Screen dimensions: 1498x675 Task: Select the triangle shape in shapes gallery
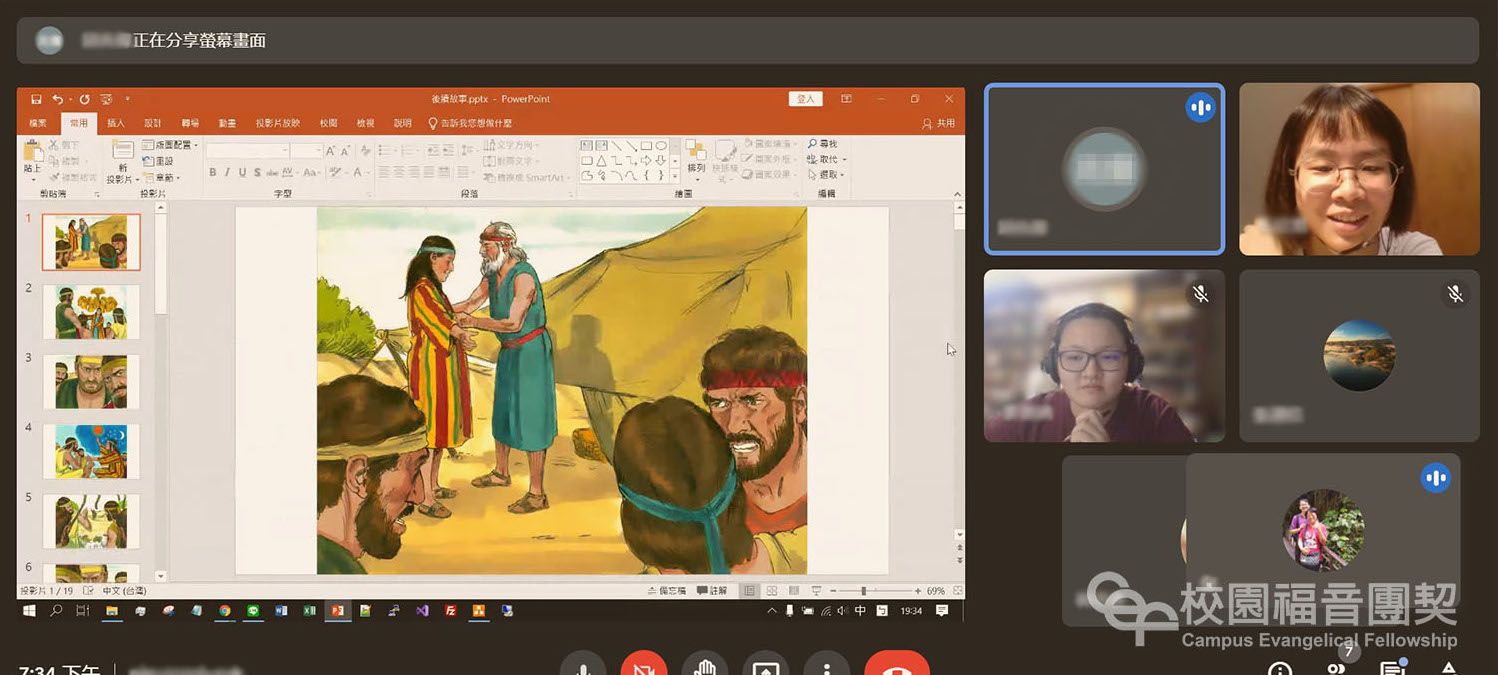[601, 160]
